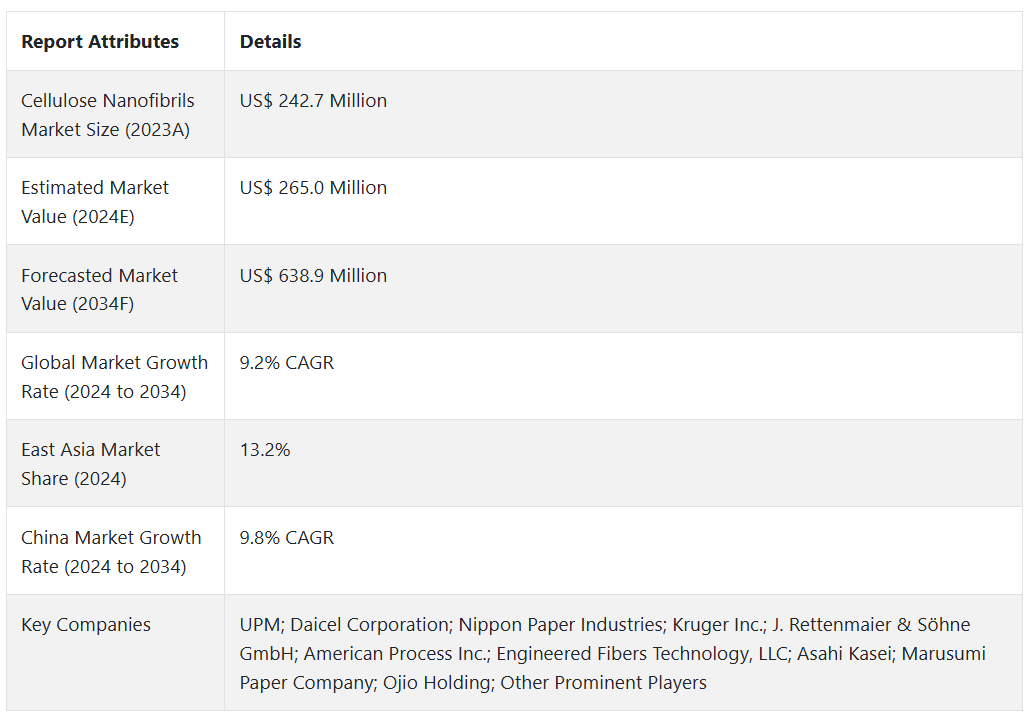
Task: Select the China Market Growth Rate cell
Action: click(x=111, y=551)
